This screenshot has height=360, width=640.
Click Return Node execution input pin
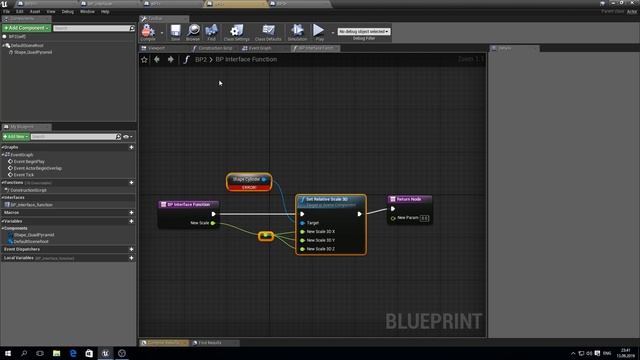[x=393, y=209]
